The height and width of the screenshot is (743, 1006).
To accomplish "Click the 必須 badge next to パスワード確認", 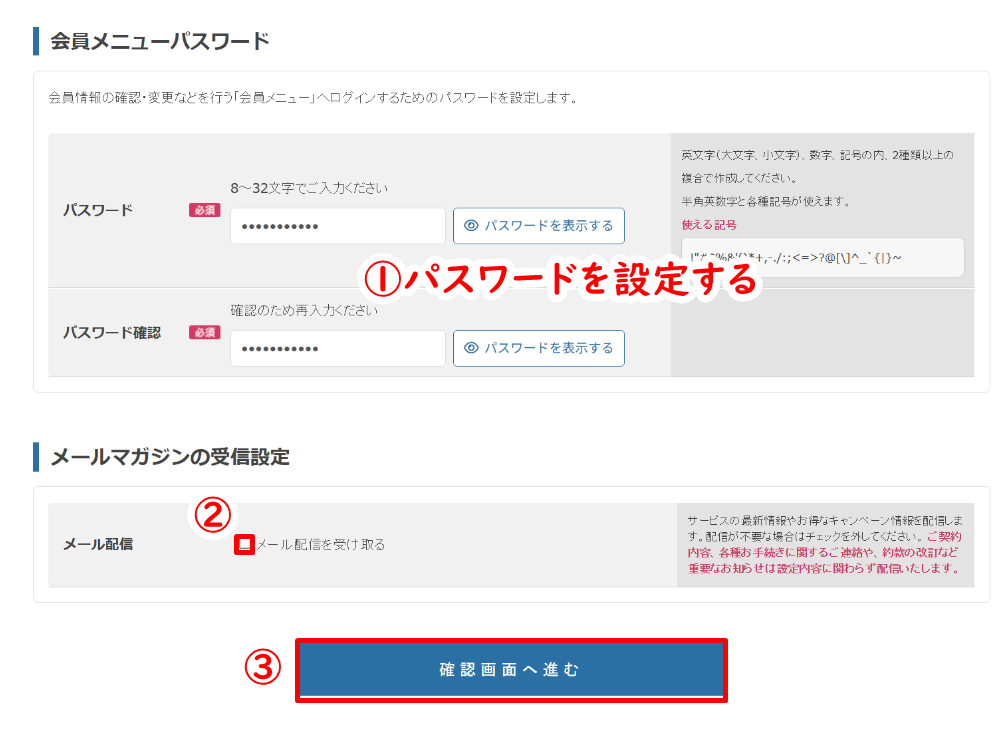I will [x=204, y=332].
